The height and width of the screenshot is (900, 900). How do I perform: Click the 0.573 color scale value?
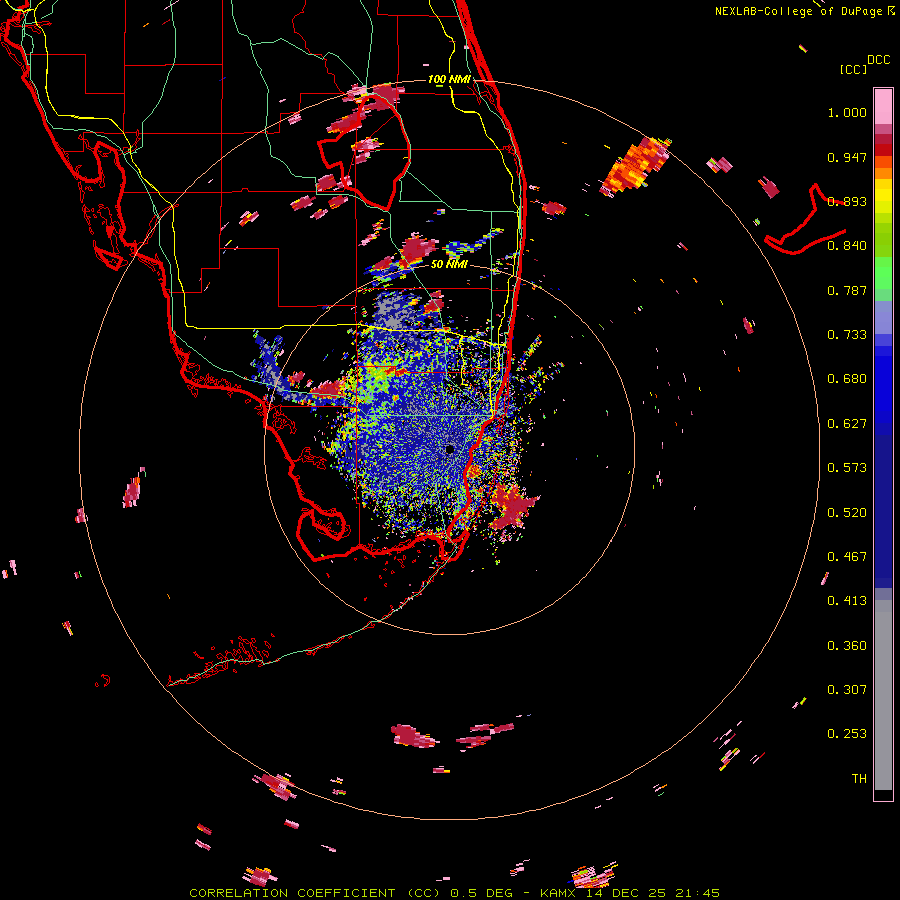coord(847,468)
